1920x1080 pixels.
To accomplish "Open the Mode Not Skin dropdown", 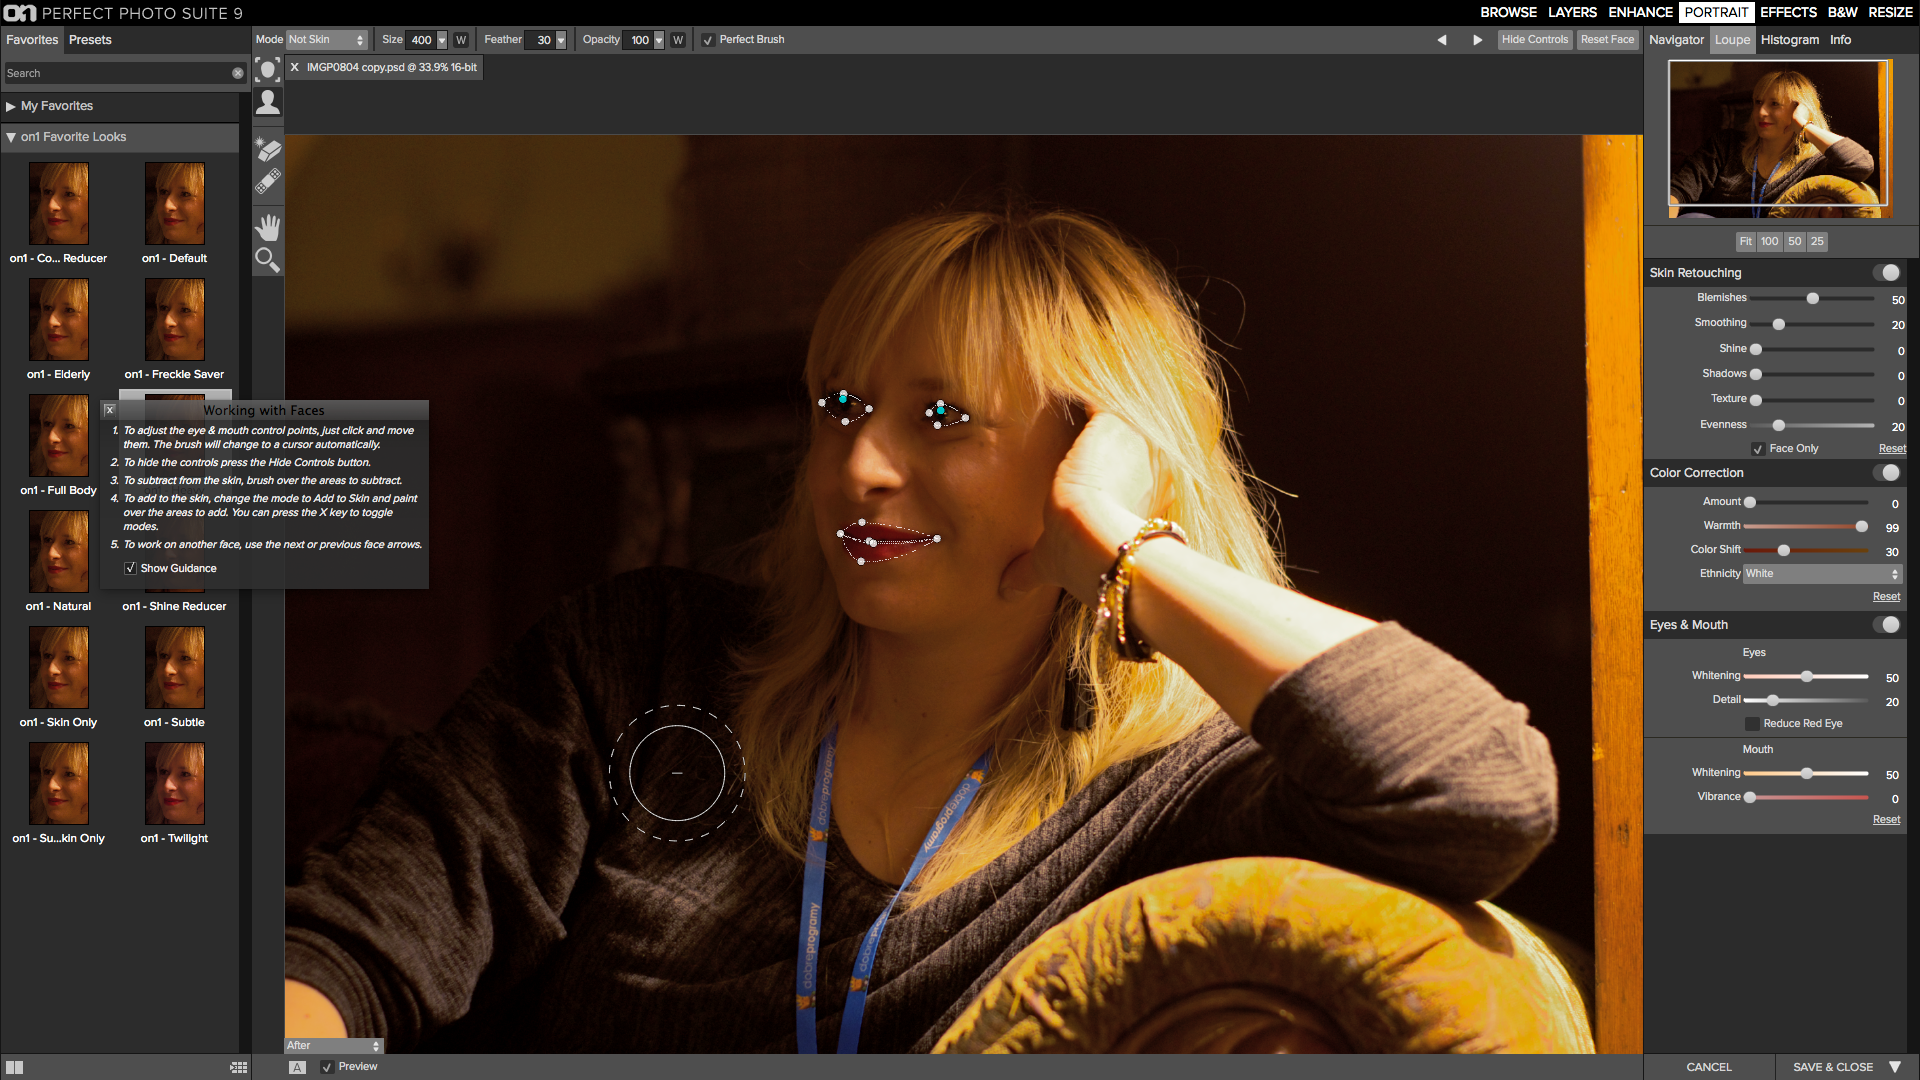I will [x=326, y=40].
